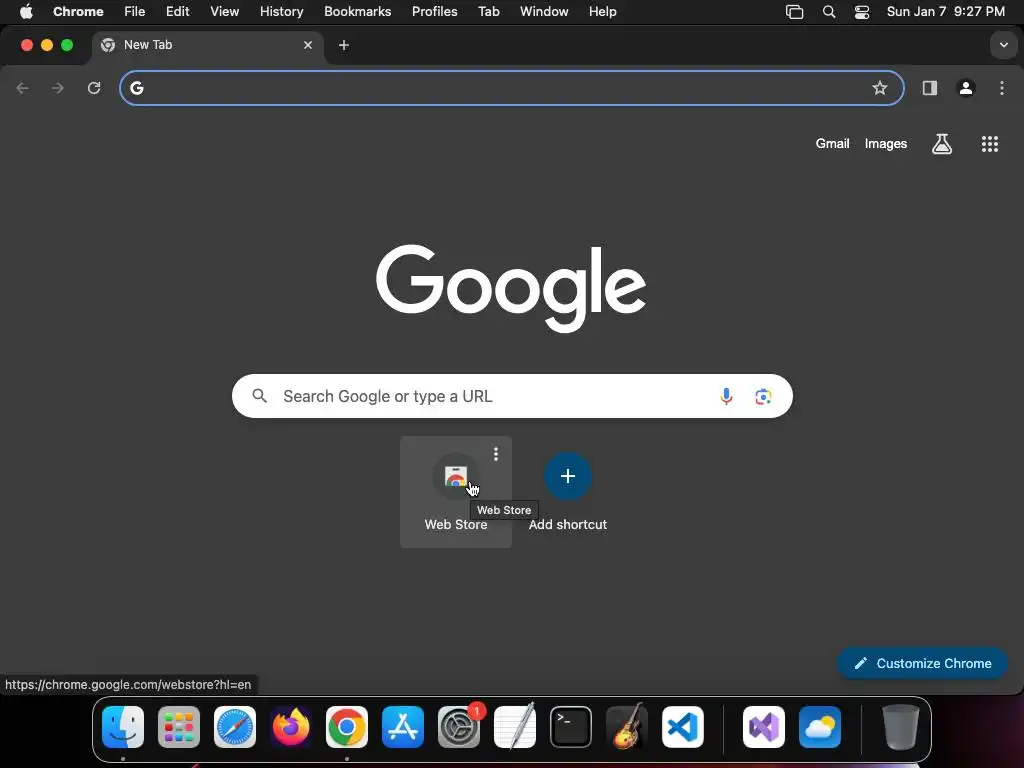Viewport: 1024px width, 768px height.
Task: Bookmark this tab with the star icon
Action: [880, 88]
